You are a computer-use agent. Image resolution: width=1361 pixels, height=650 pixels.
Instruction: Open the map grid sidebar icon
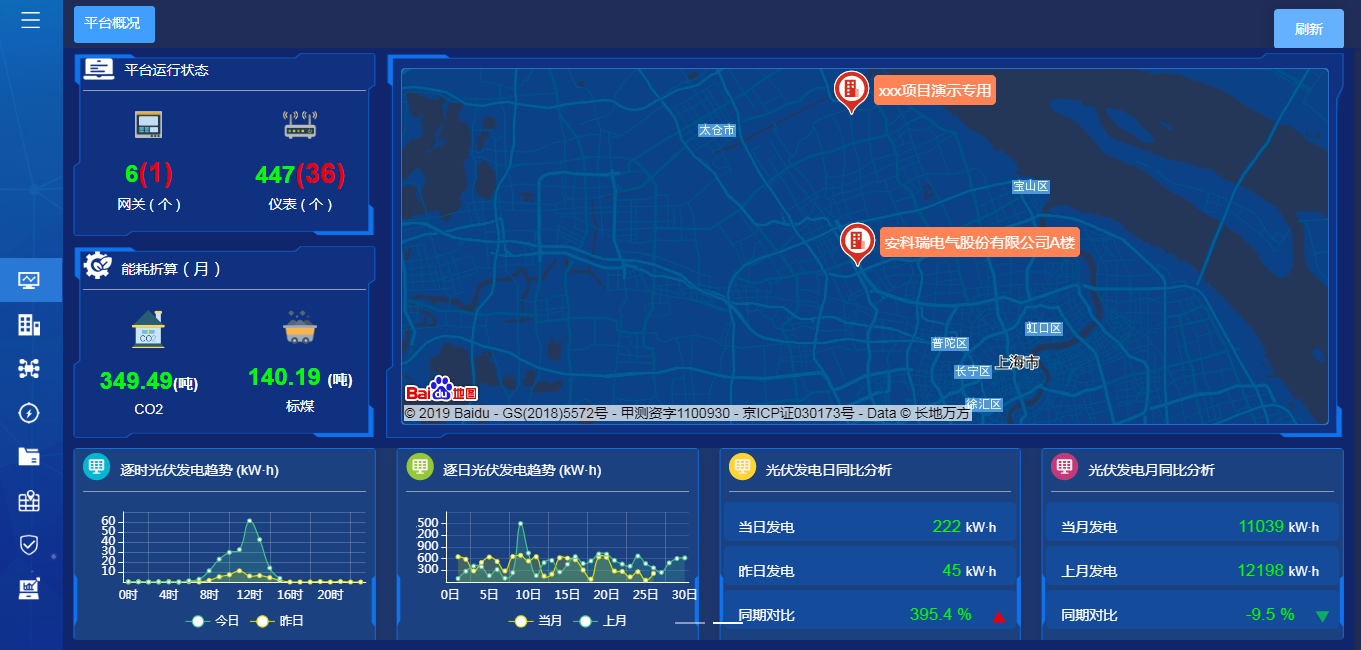point(29,501)
